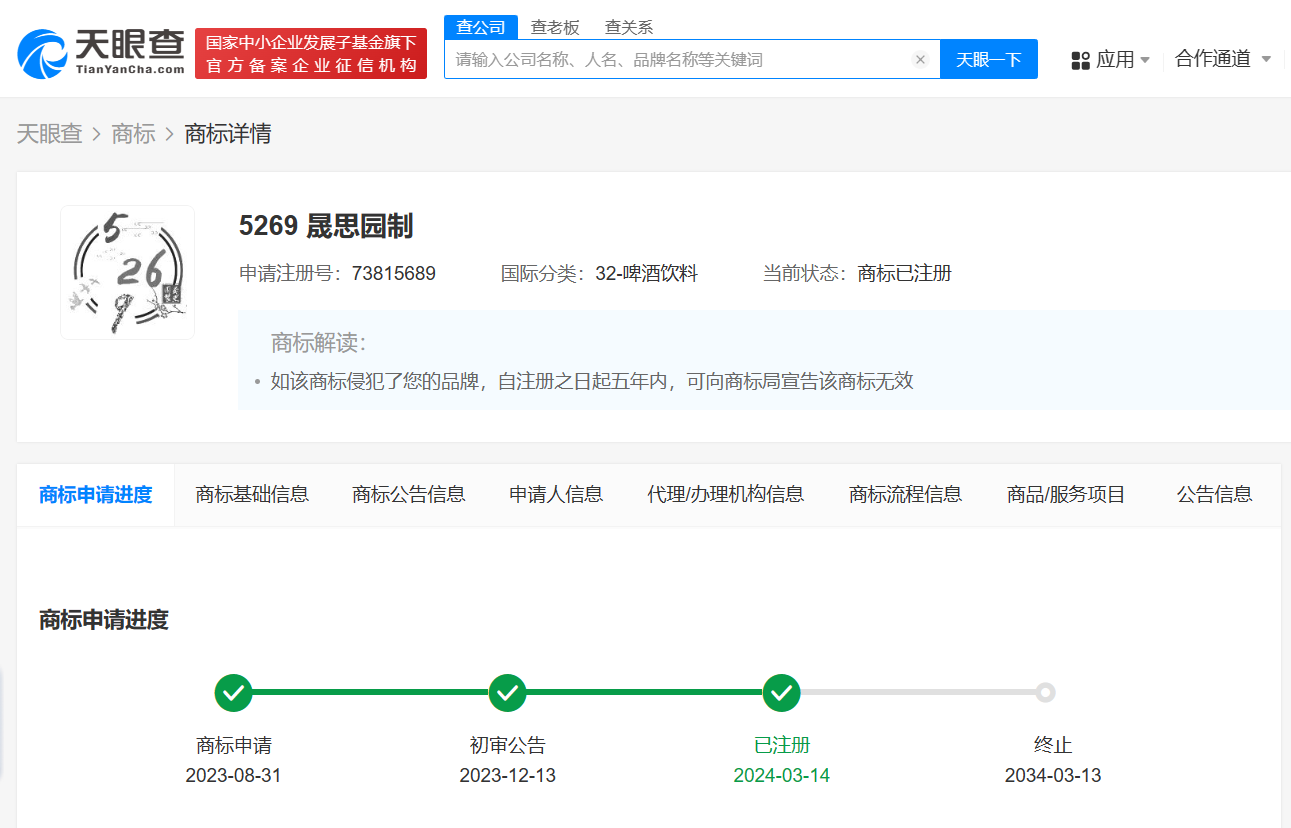Click the 应用 grid icon
Image resolution: width=1291 pixels, height=828 pixels.
[1081, 60]
